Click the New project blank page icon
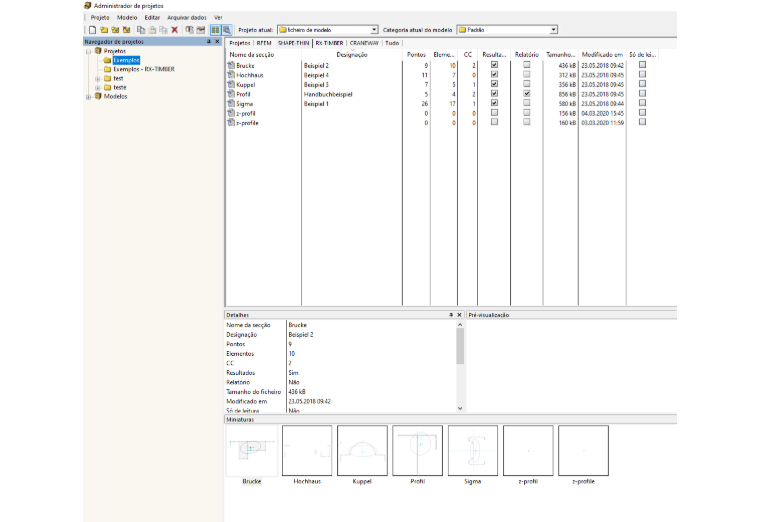The image size is (760, 522). [x=92, y=30]
